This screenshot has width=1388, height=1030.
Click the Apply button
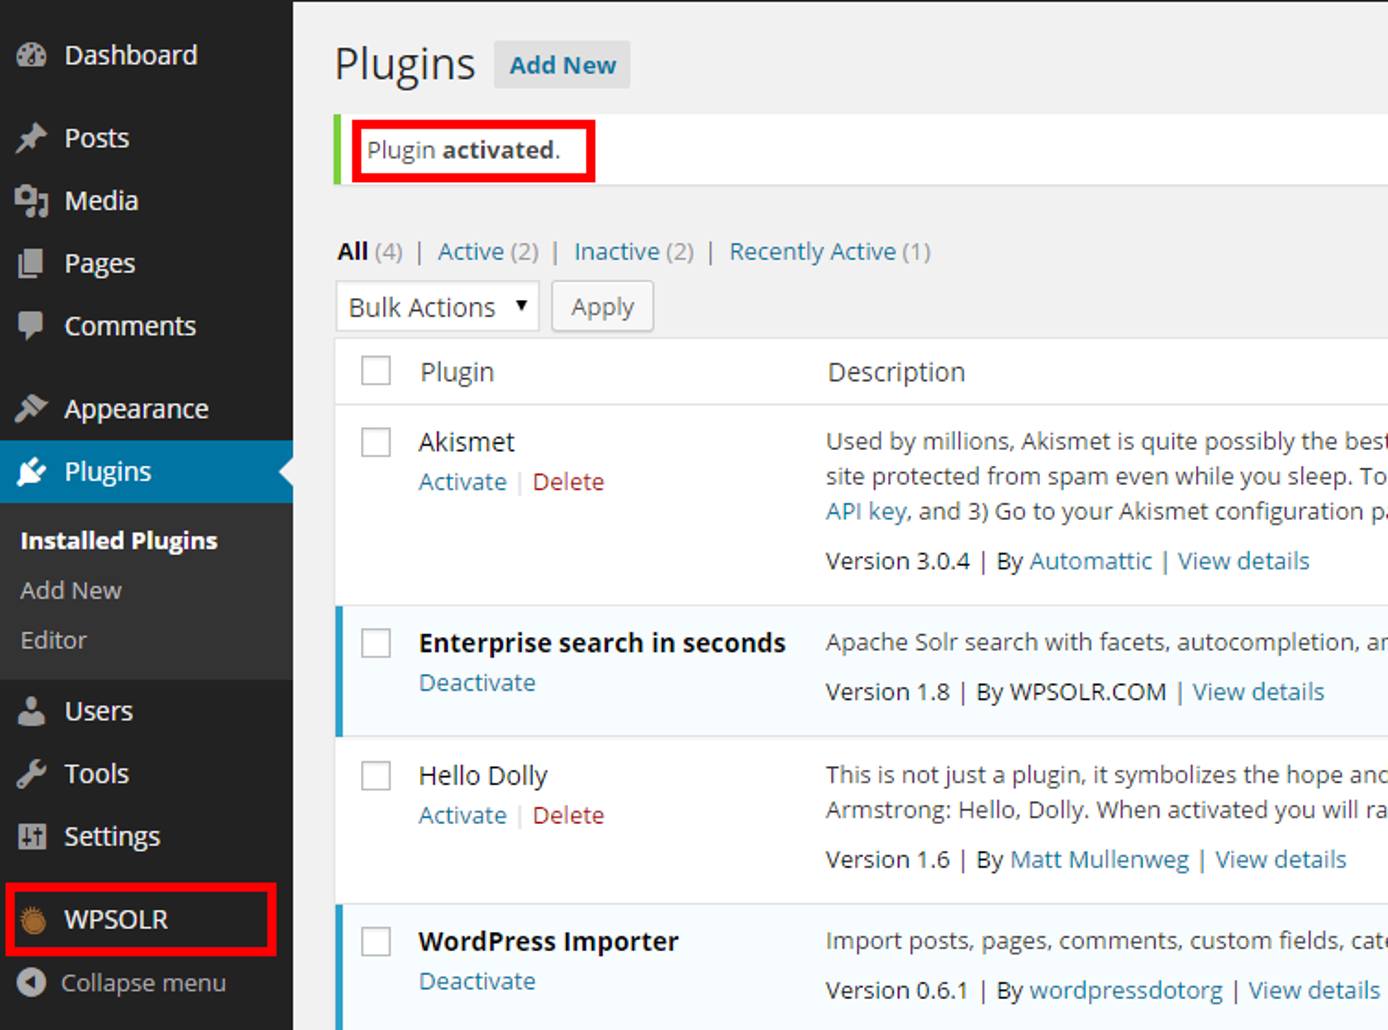[x=602, y=306]
